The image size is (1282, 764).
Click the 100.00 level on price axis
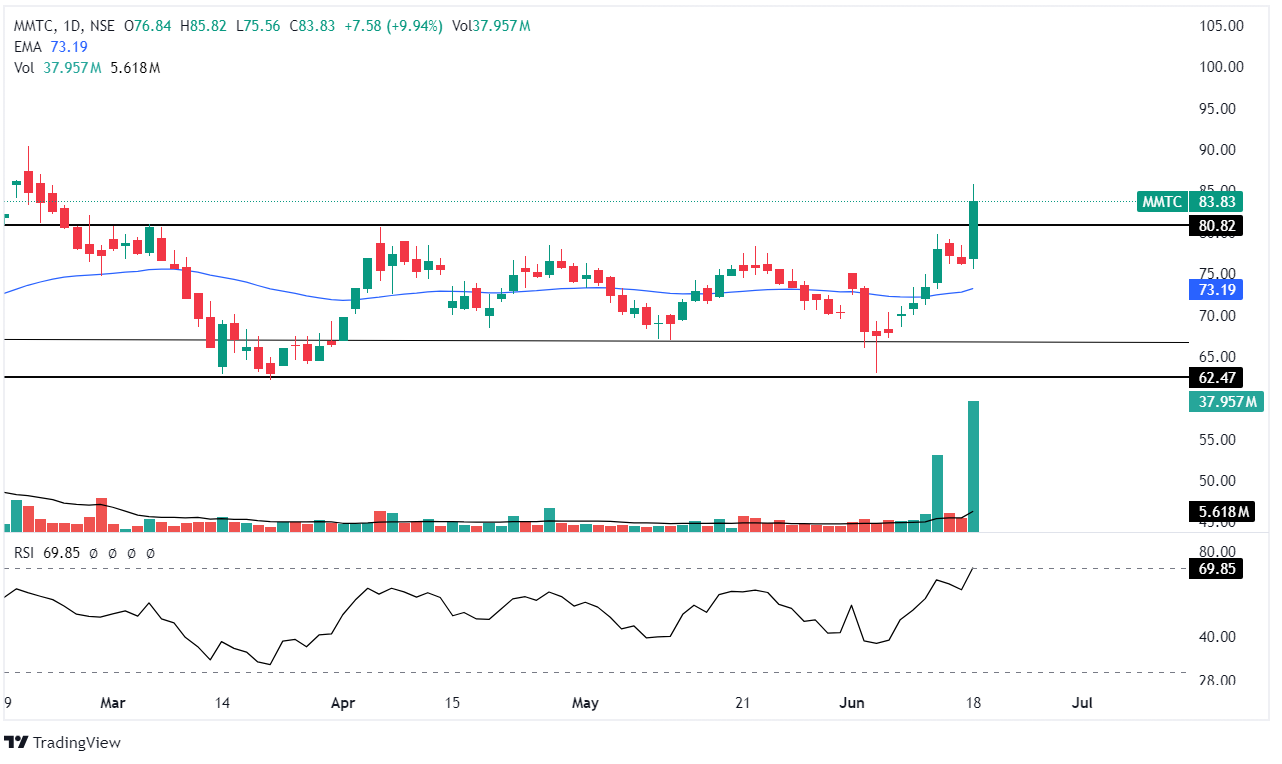1220,67
